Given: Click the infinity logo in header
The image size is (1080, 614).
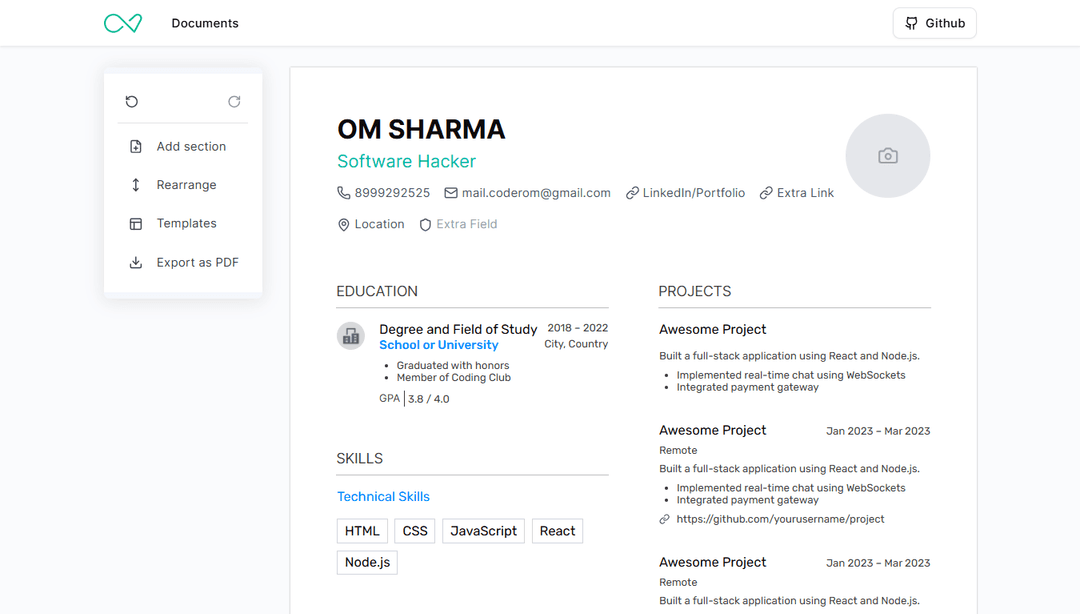Looking at the screenshot, I should point(123,23).
